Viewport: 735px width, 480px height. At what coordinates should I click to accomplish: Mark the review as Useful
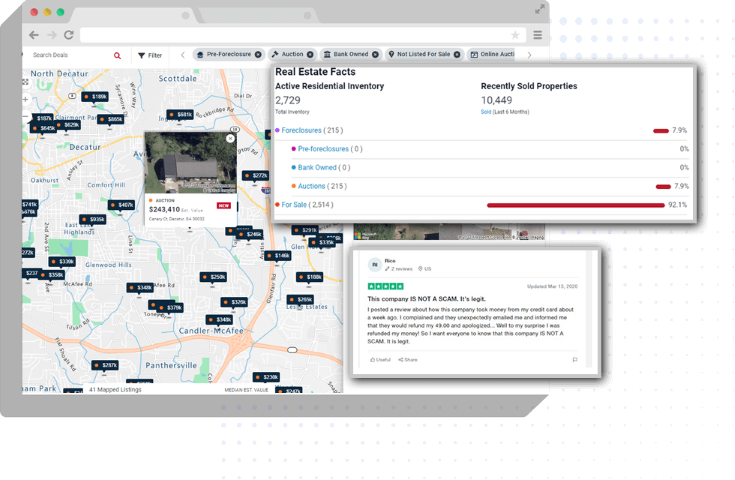coord(380,360)
